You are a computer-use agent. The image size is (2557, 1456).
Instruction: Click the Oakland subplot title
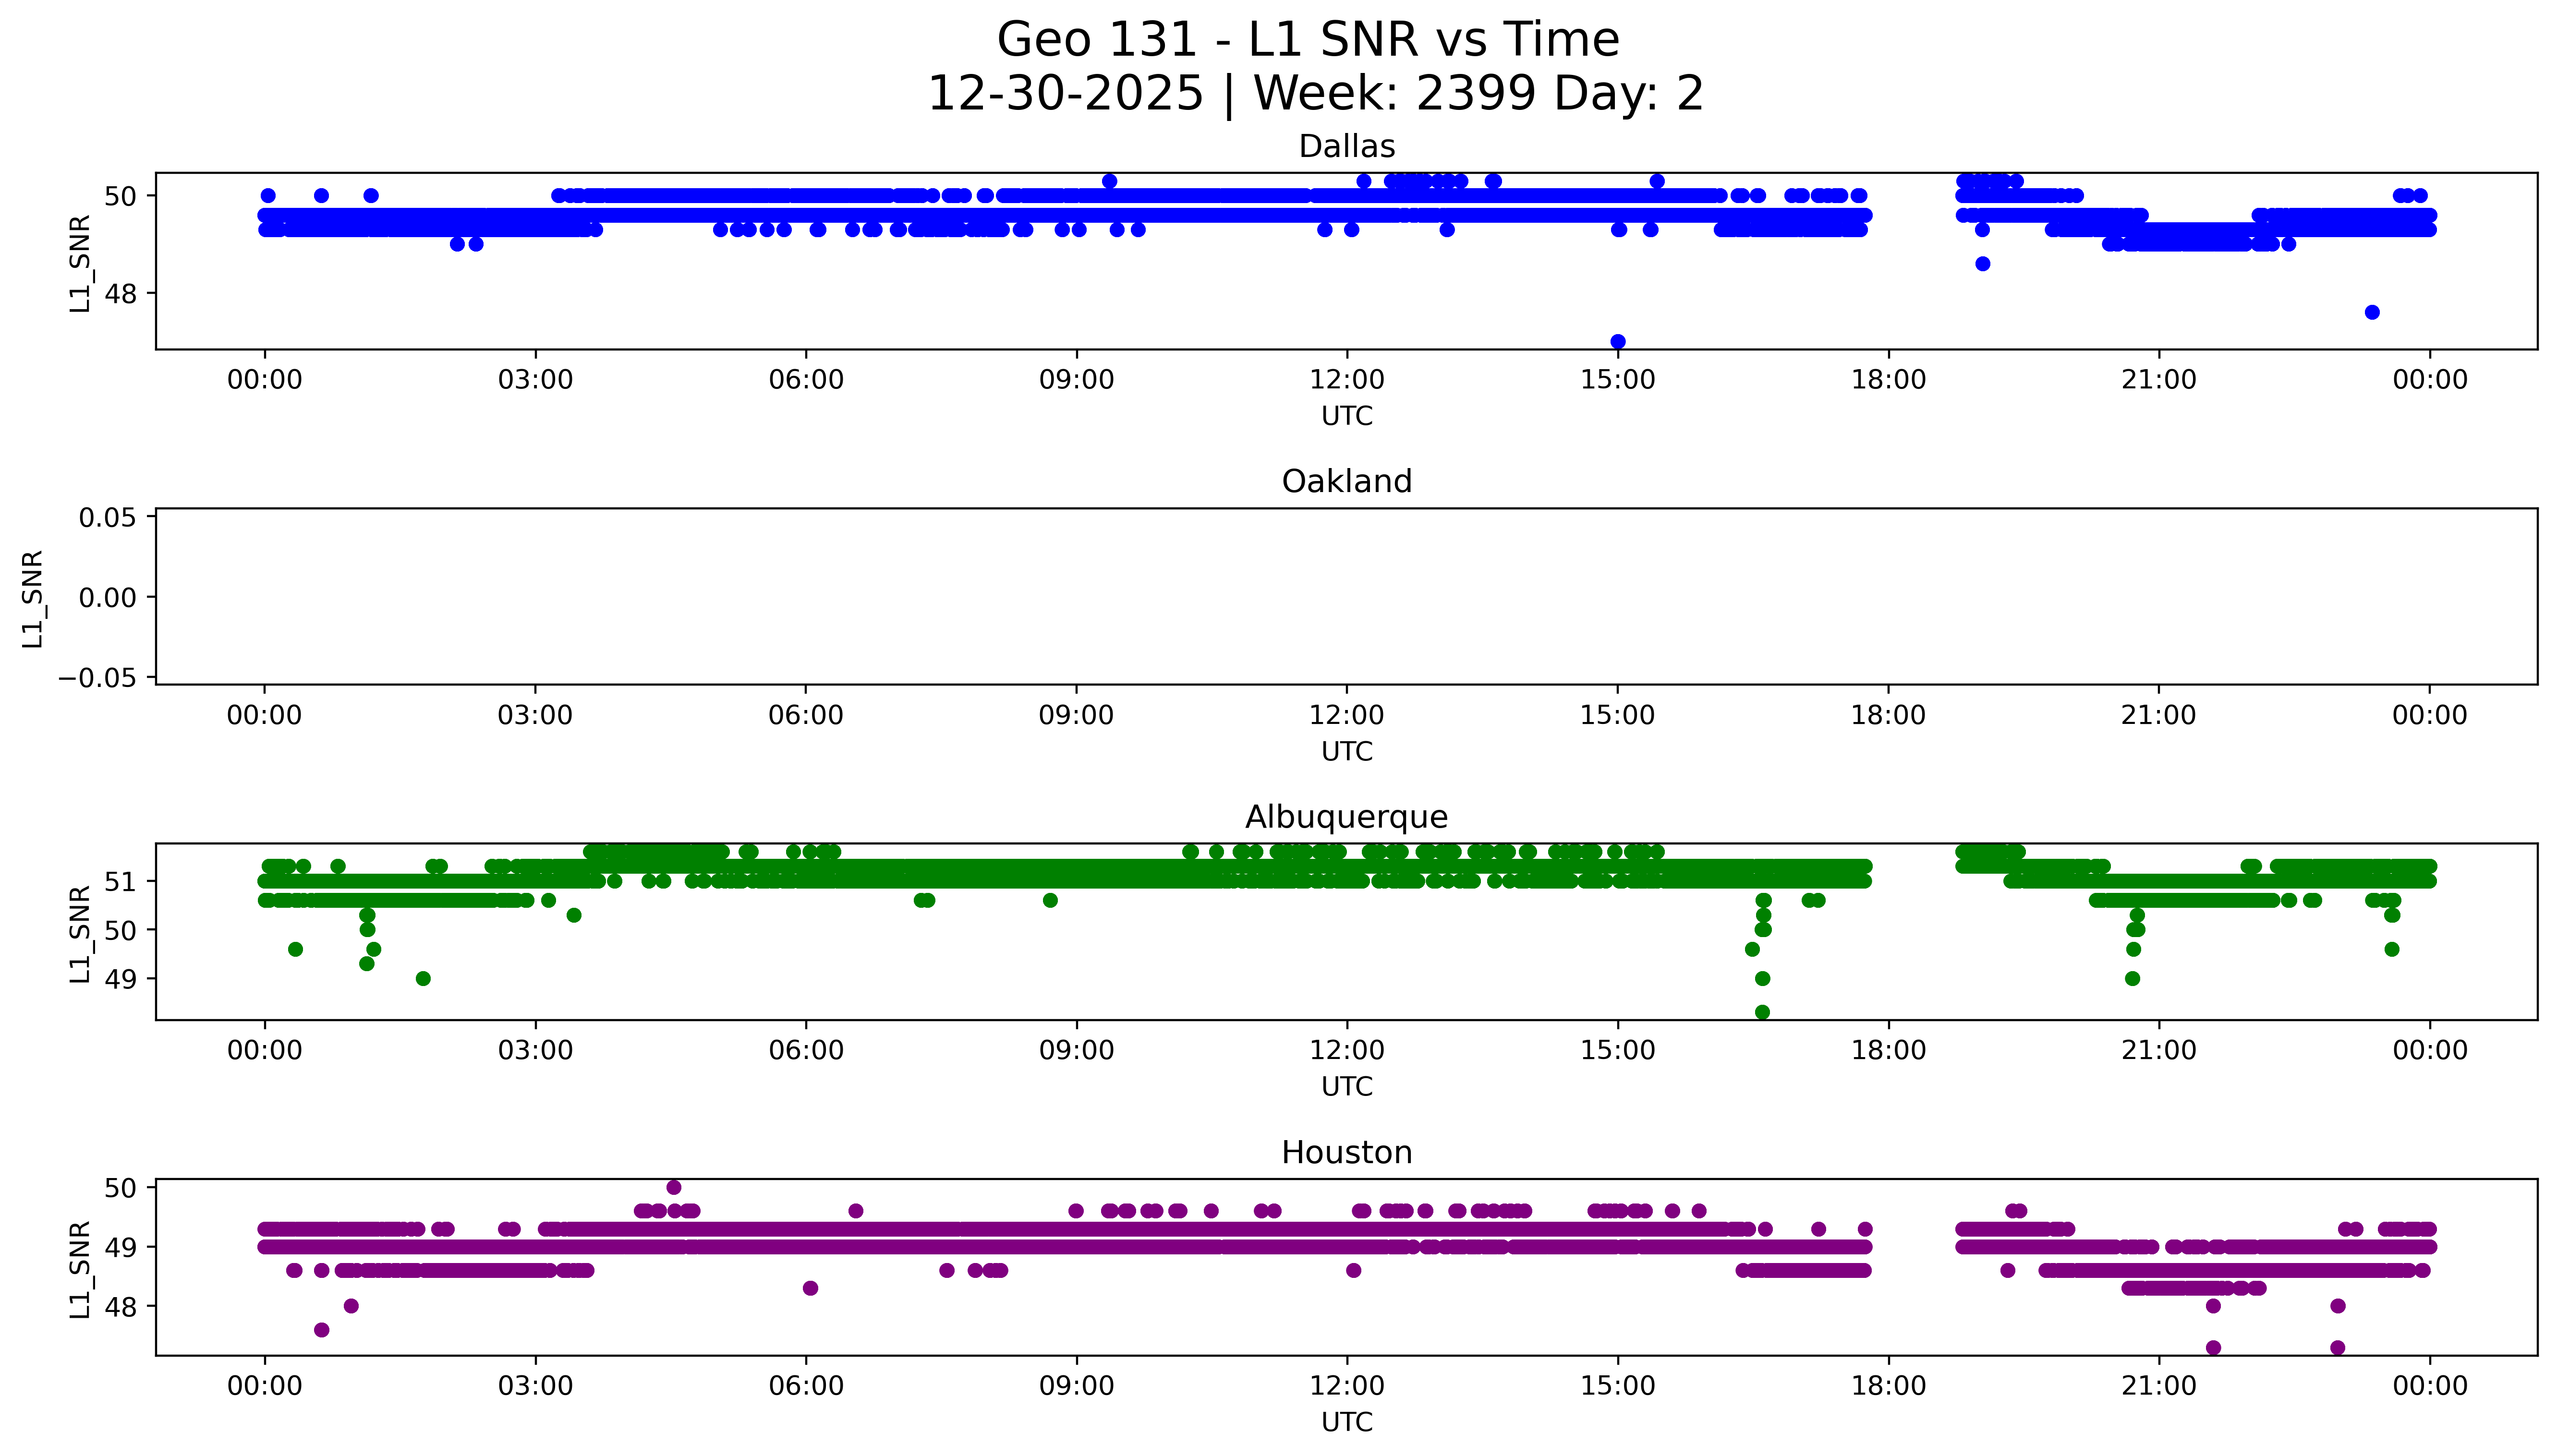(1346, 481)
